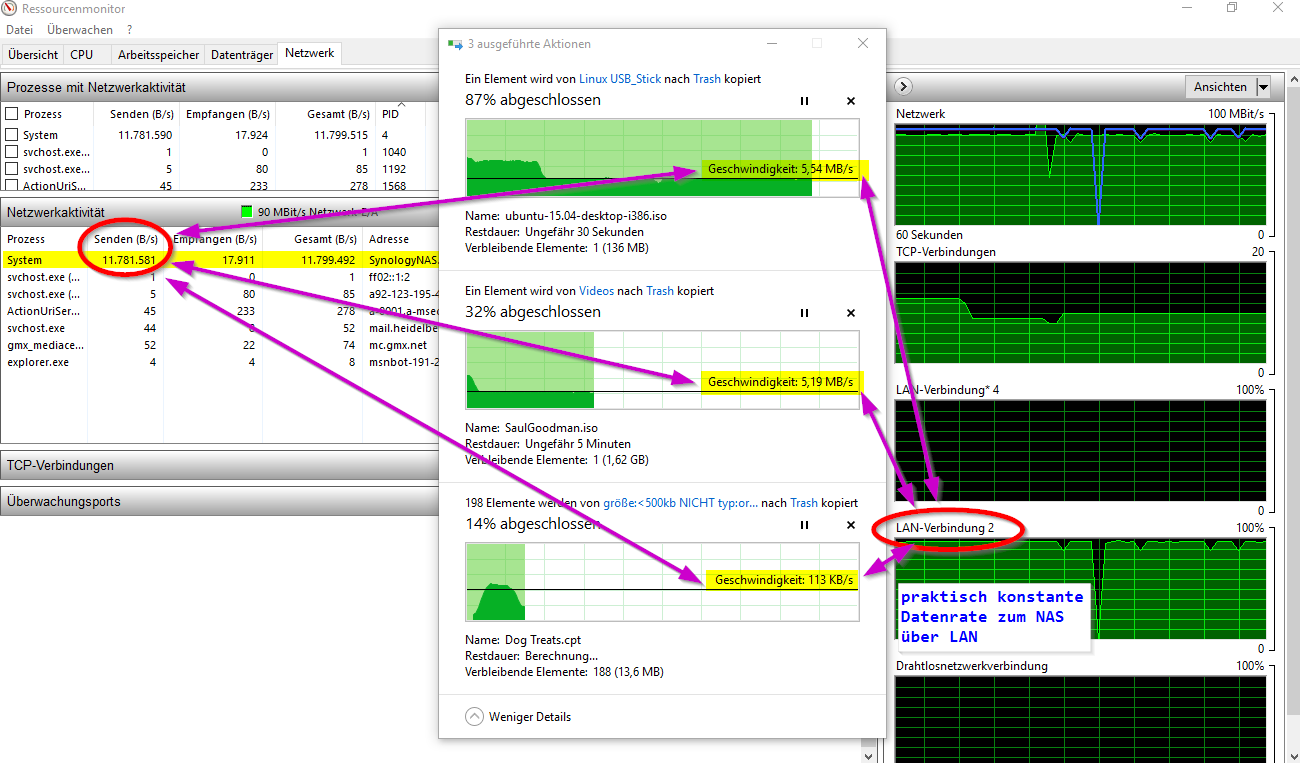Sort by the Gesamt (B/s) column in Netzwerkaktivität
This screenshot has height=763, width=1300.
pyautogui.click(x=325, y=239)
